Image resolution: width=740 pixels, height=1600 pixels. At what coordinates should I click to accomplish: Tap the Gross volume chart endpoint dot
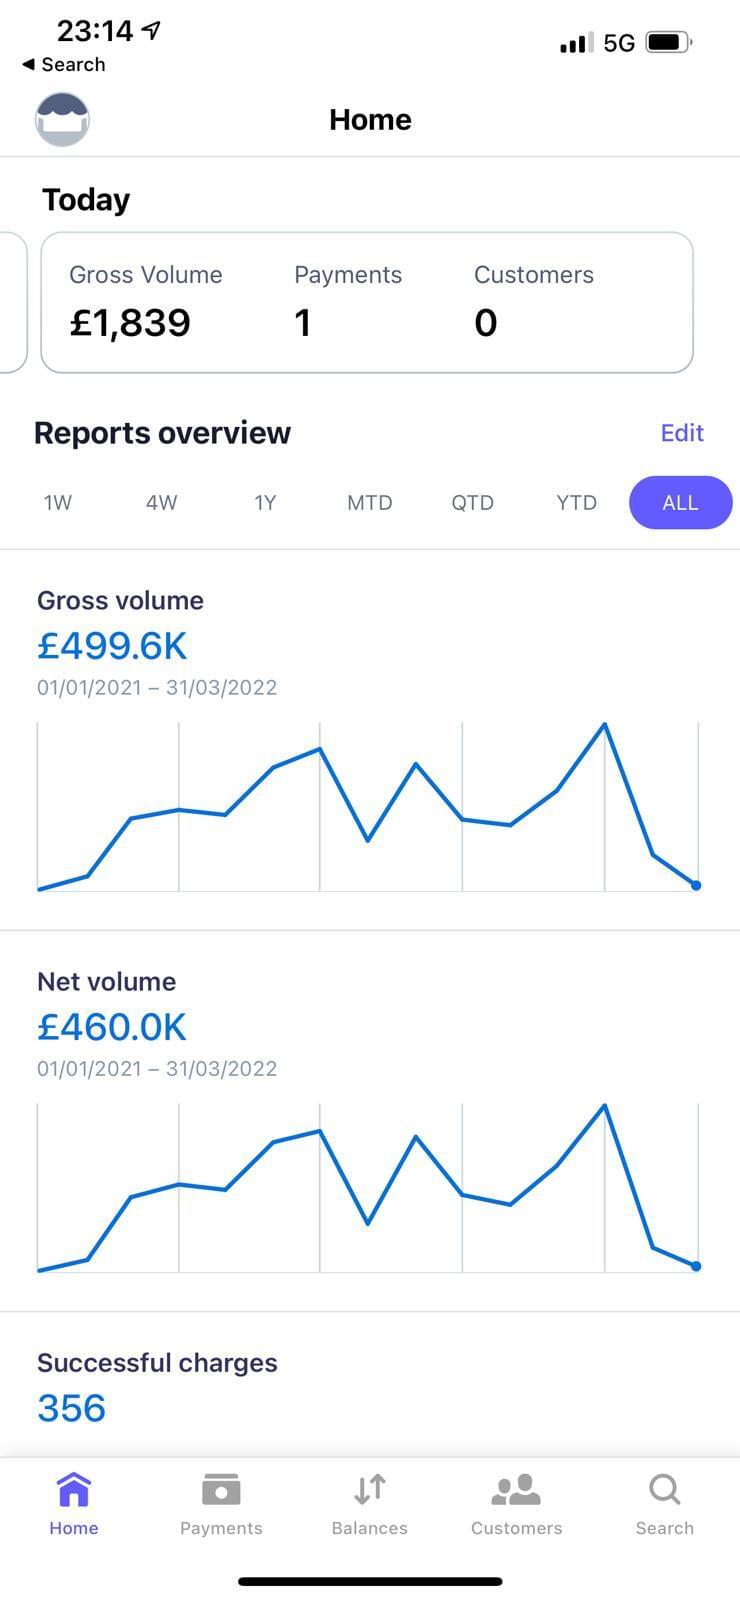click(x=696, y=885)
